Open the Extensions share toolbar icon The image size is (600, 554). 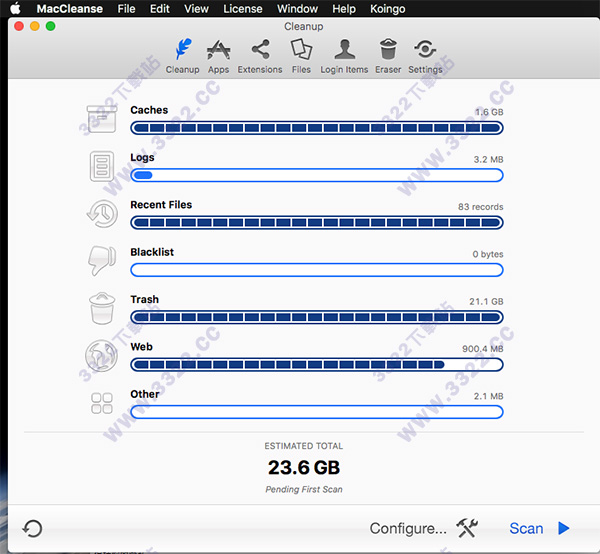(260, 49)
